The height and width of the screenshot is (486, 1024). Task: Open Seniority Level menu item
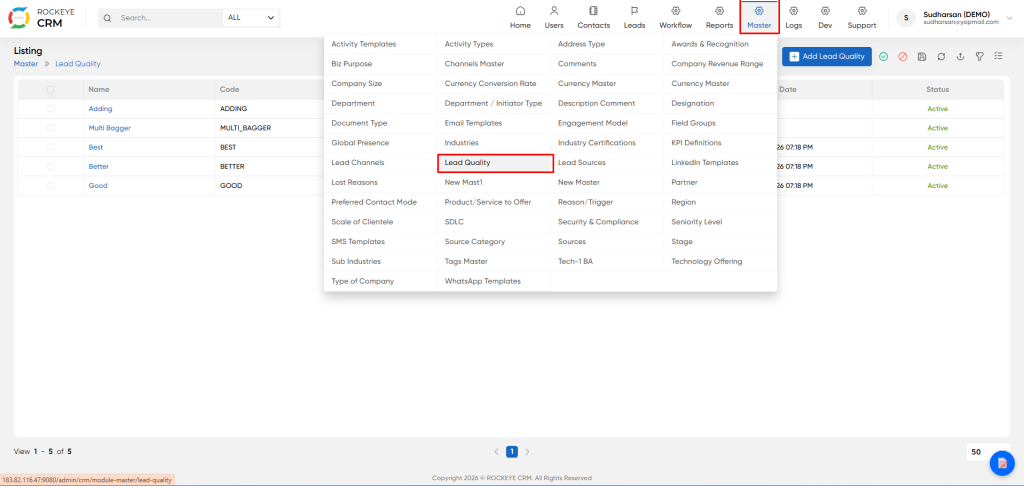tap(697, 221)
